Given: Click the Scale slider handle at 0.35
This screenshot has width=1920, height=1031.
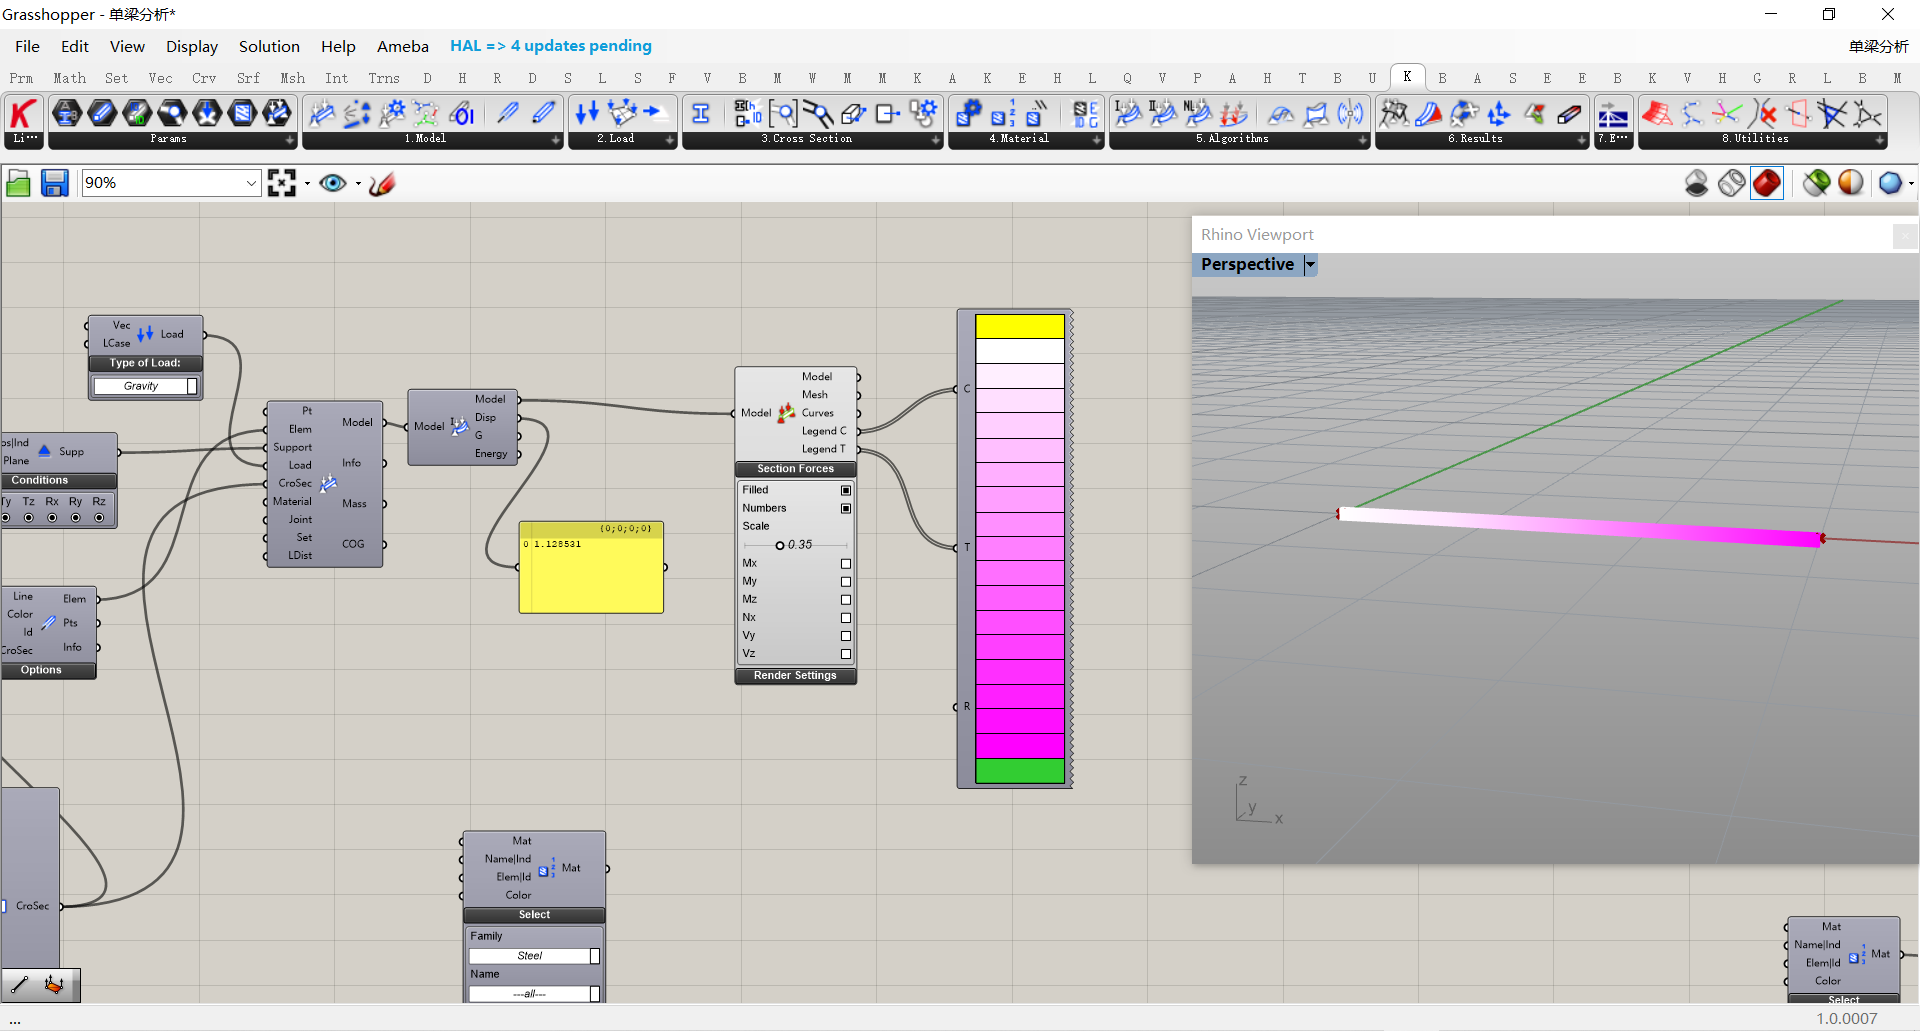Looking at the screenshot, I should click(780, 545).
